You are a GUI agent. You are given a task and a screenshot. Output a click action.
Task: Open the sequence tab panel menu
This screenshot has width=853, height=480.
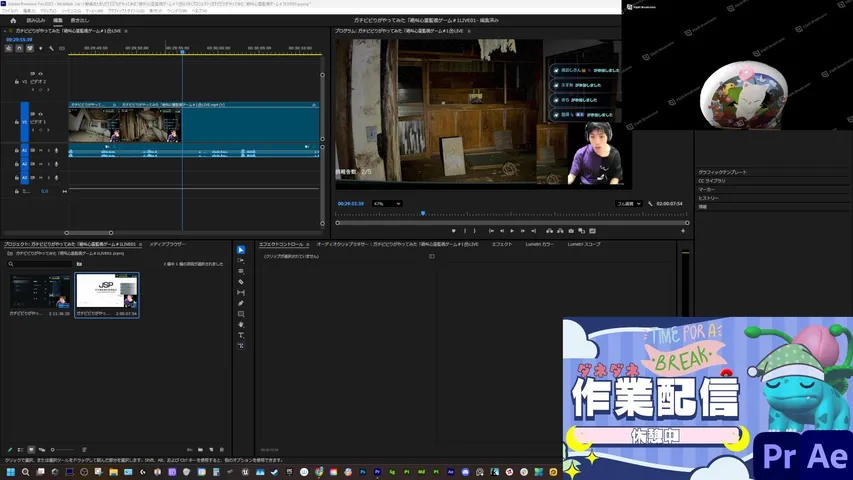126,31
